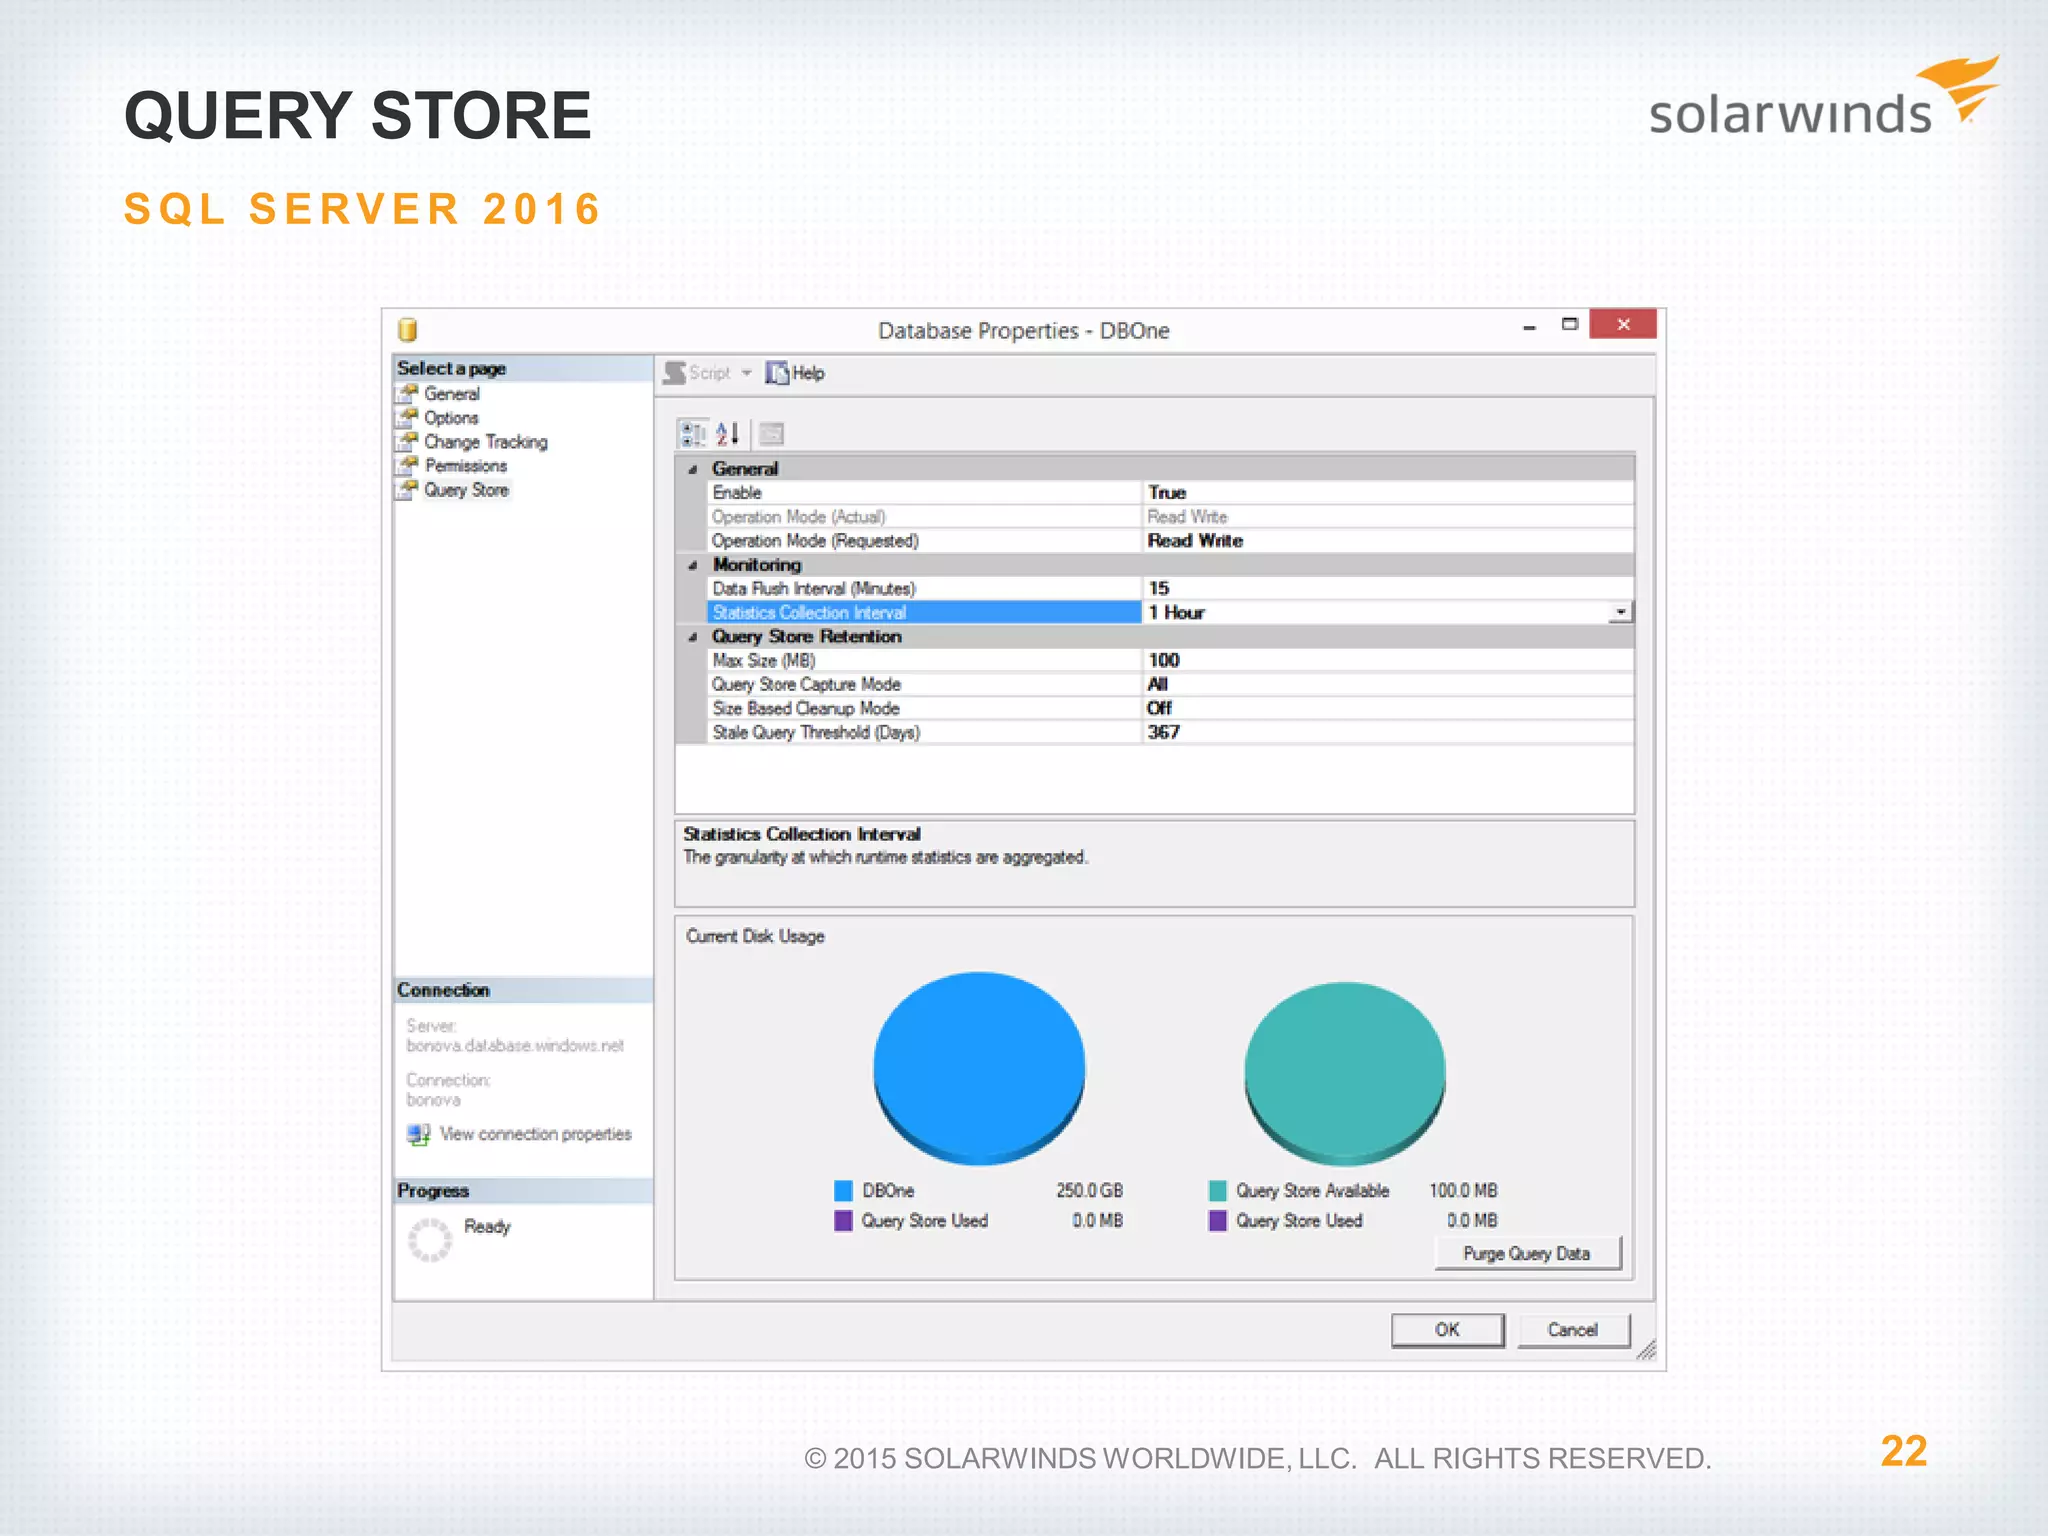
Task: Select the Statistics Collection Interval row
Action: point(1170,613)
